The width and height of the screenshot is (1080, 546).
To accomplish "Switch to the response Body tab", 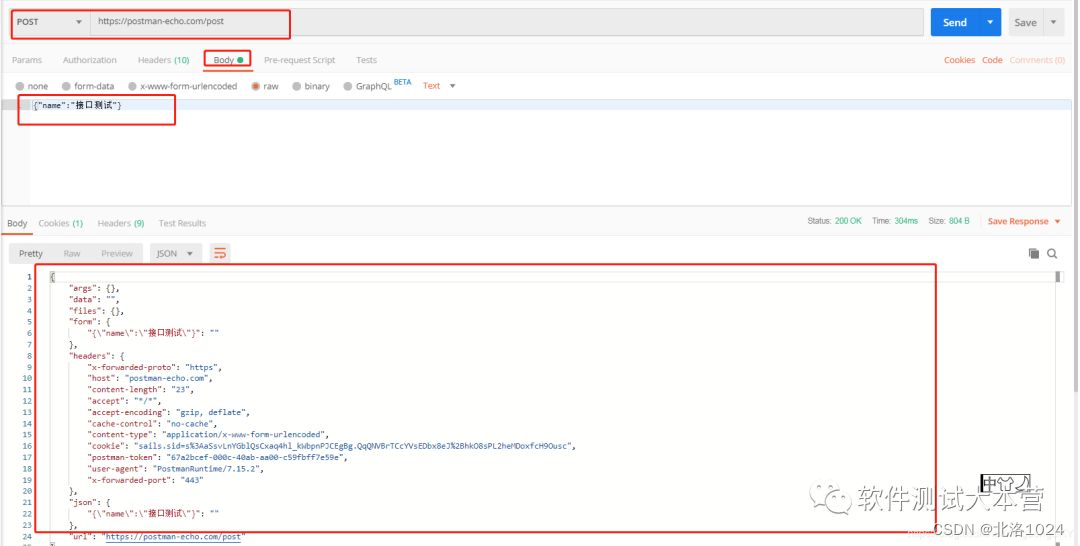I will 17,223.
